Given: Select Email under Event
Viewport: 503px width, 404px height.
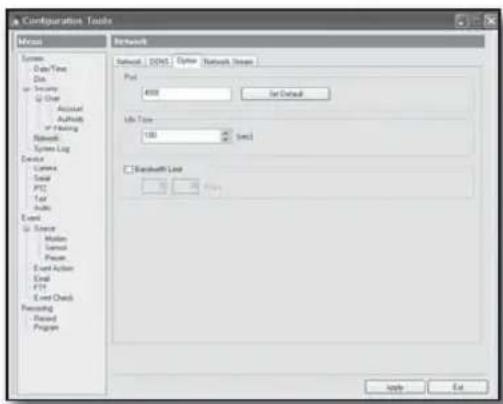Looking at the screenshot, I should click(x=41, y=279).
